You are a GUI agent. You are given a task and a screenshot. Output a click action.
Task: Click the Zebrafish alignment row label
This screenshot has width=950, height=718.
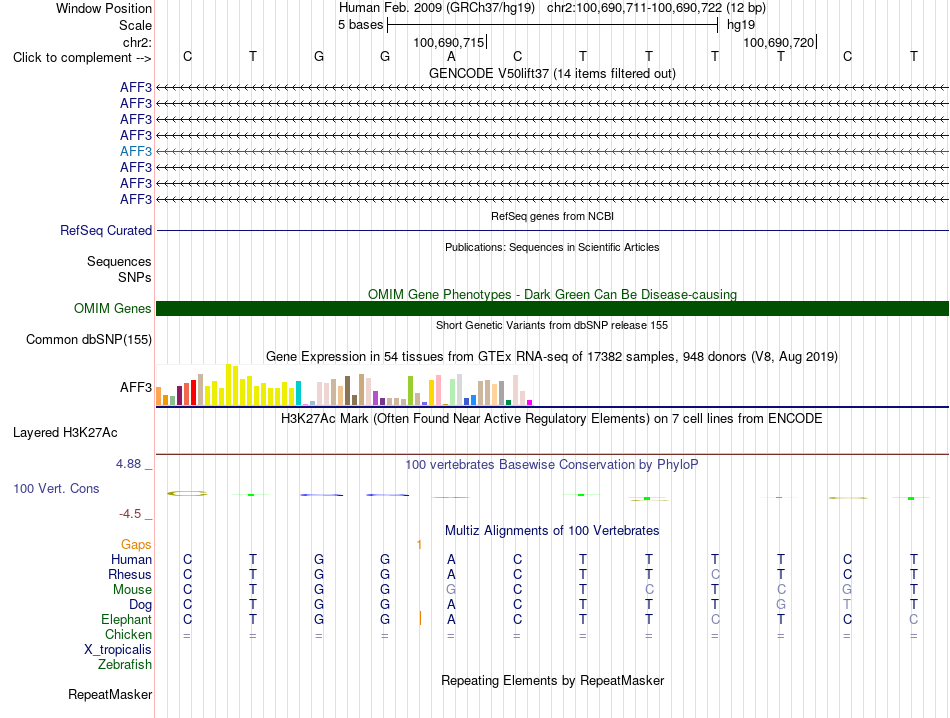pos(125,665)
